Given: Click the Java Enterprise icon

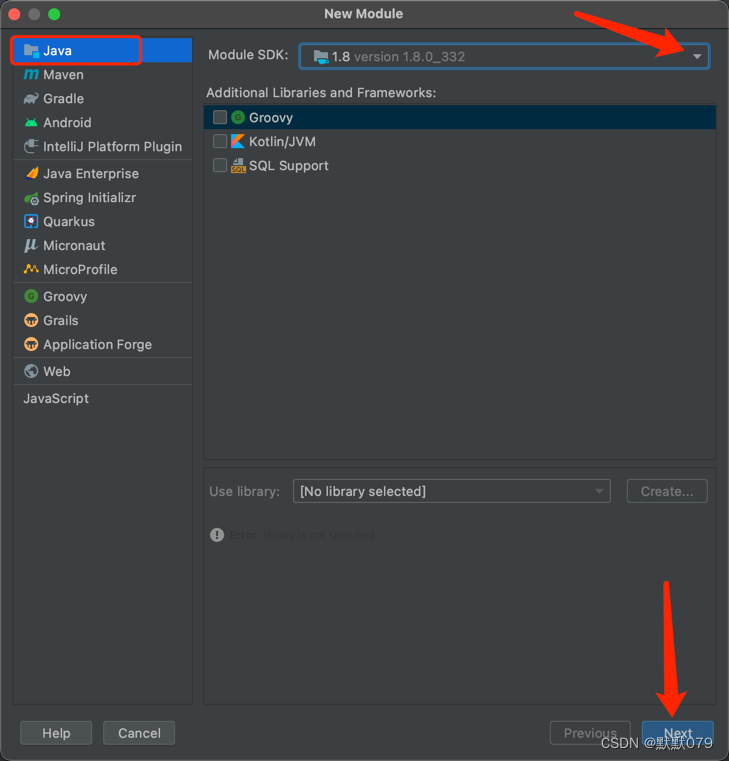Looking at the screenshot, I should pyautogui.click(x=32, y=173).
